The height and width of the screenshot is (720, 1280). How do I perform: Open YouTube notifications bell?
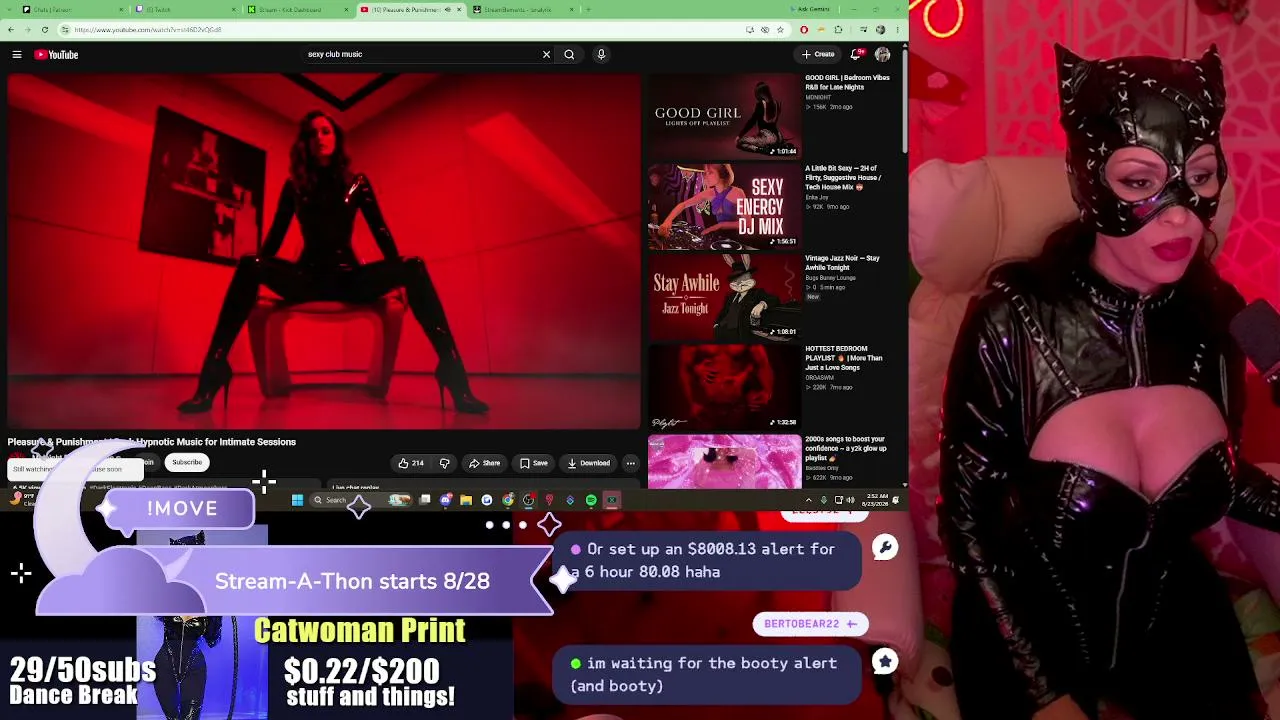tap(856, 55)
